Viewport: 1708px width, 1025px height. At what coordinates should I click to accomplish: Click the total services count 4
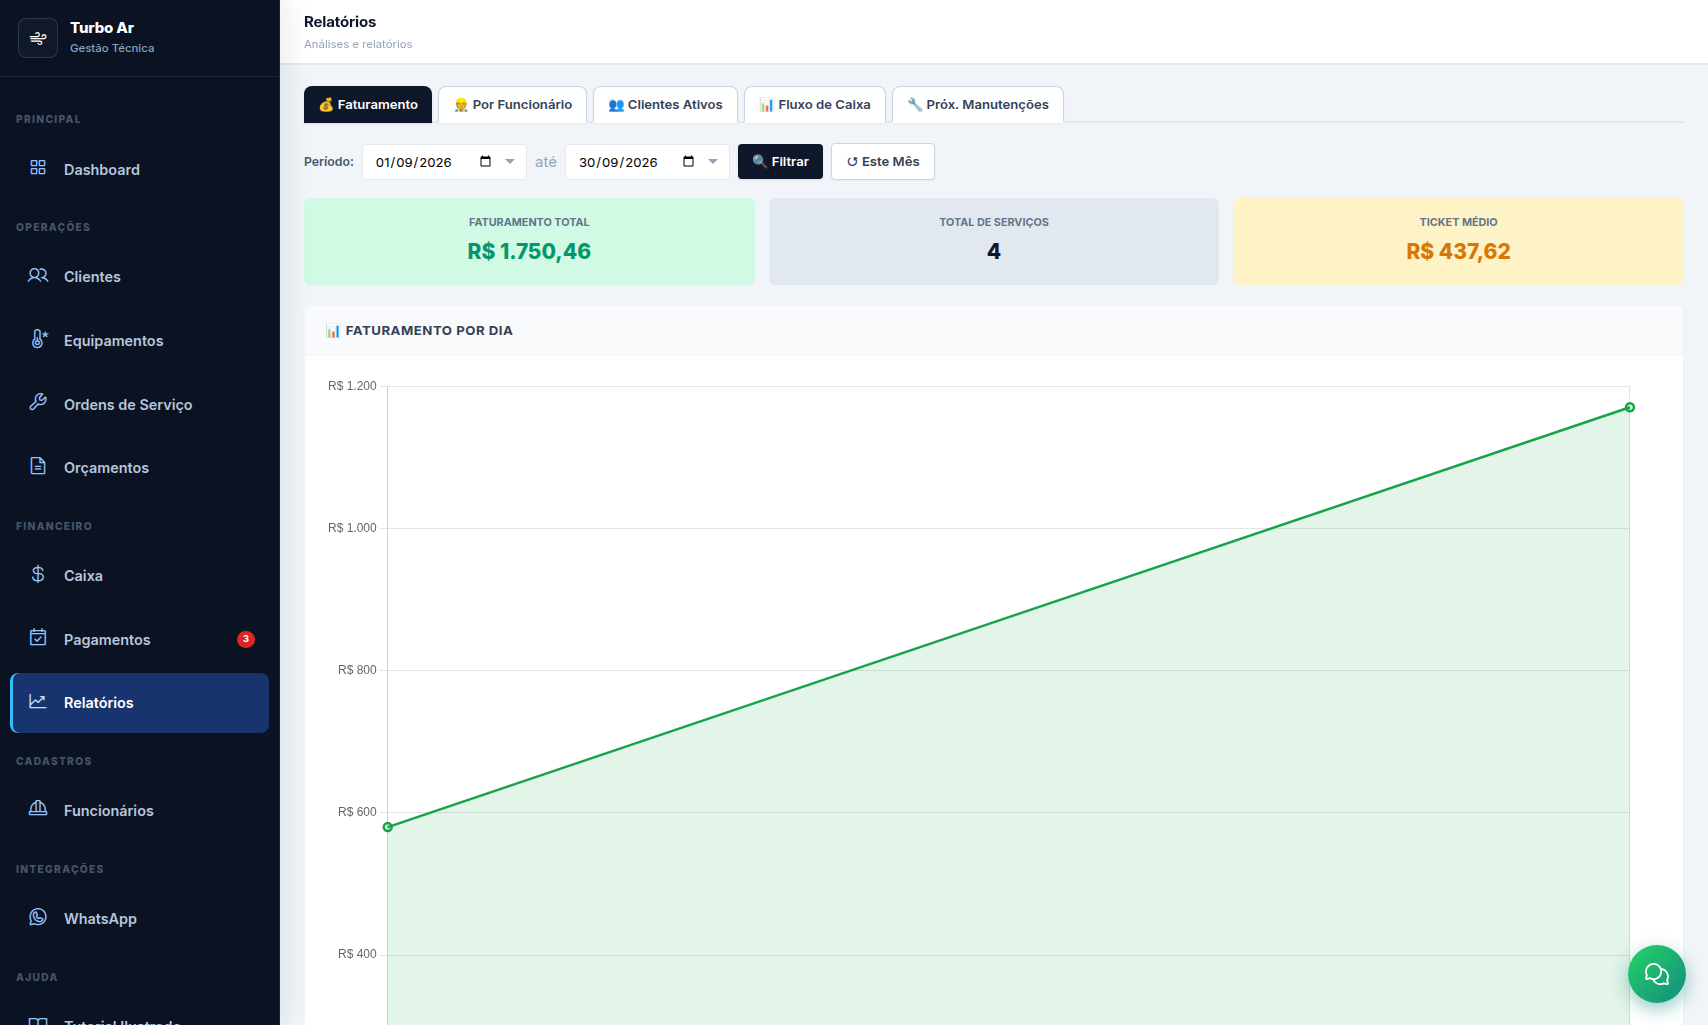(994, 251)
